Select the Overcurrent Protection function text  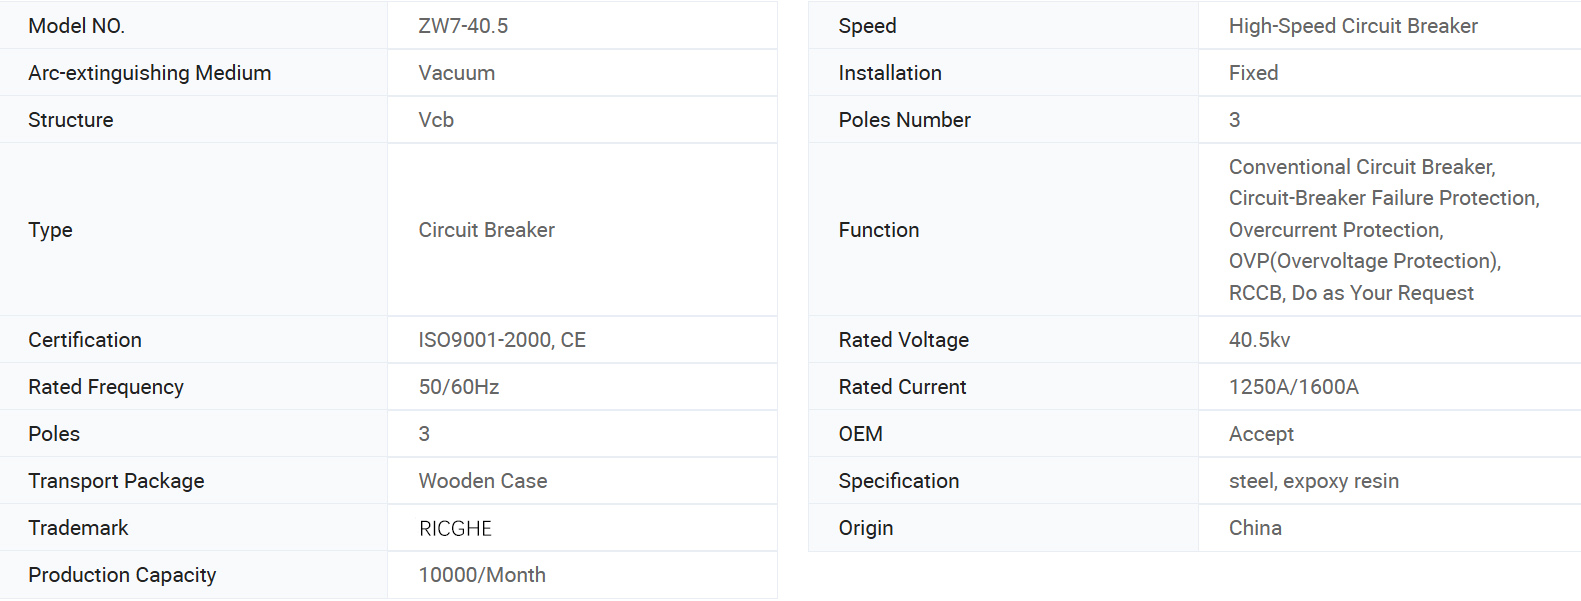[x=1335, y=230]
